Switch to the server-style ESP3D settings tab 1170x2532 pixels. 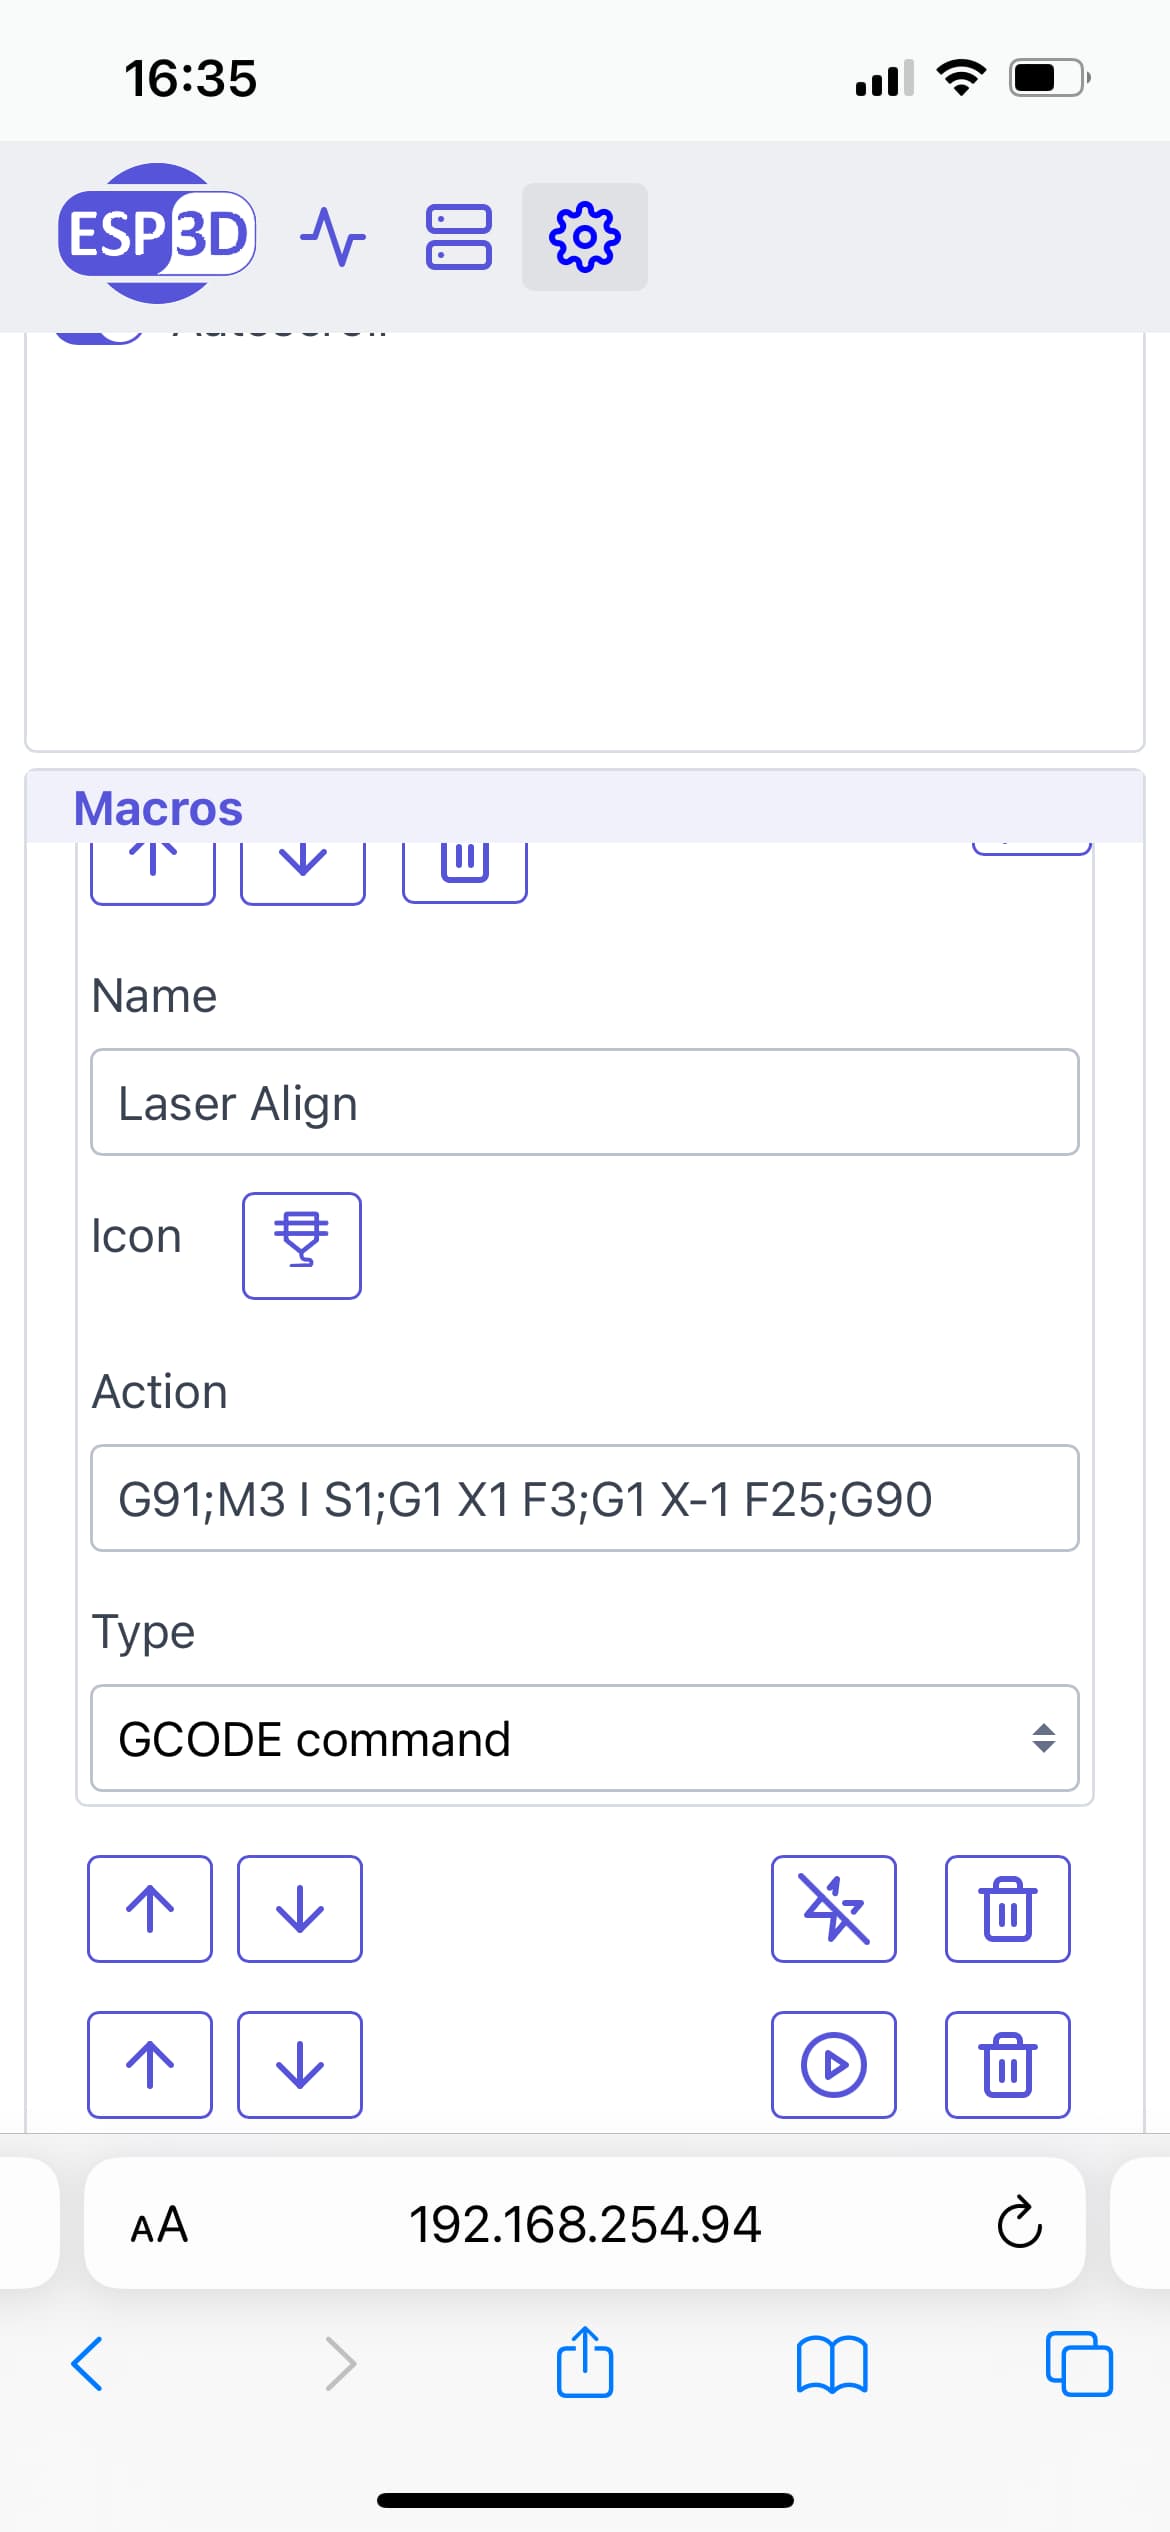(x=459, y=237)
